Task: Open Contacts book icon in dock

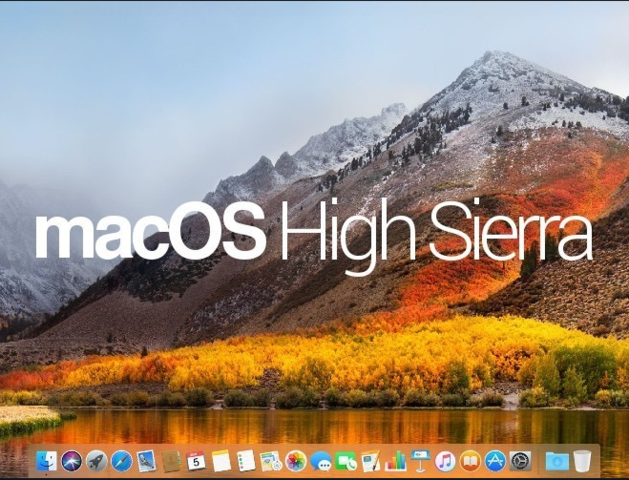Action: (171, 461)
